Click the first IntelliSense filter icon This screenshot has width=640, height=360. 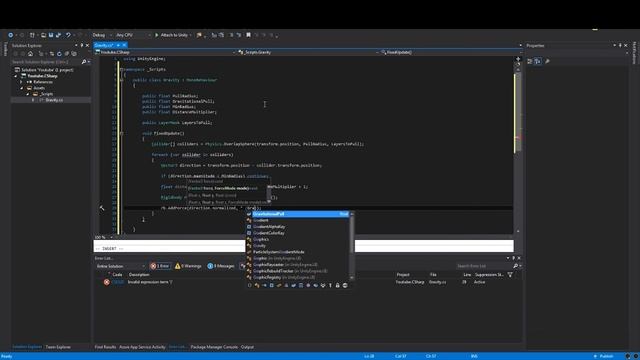[x=249, y=285]
